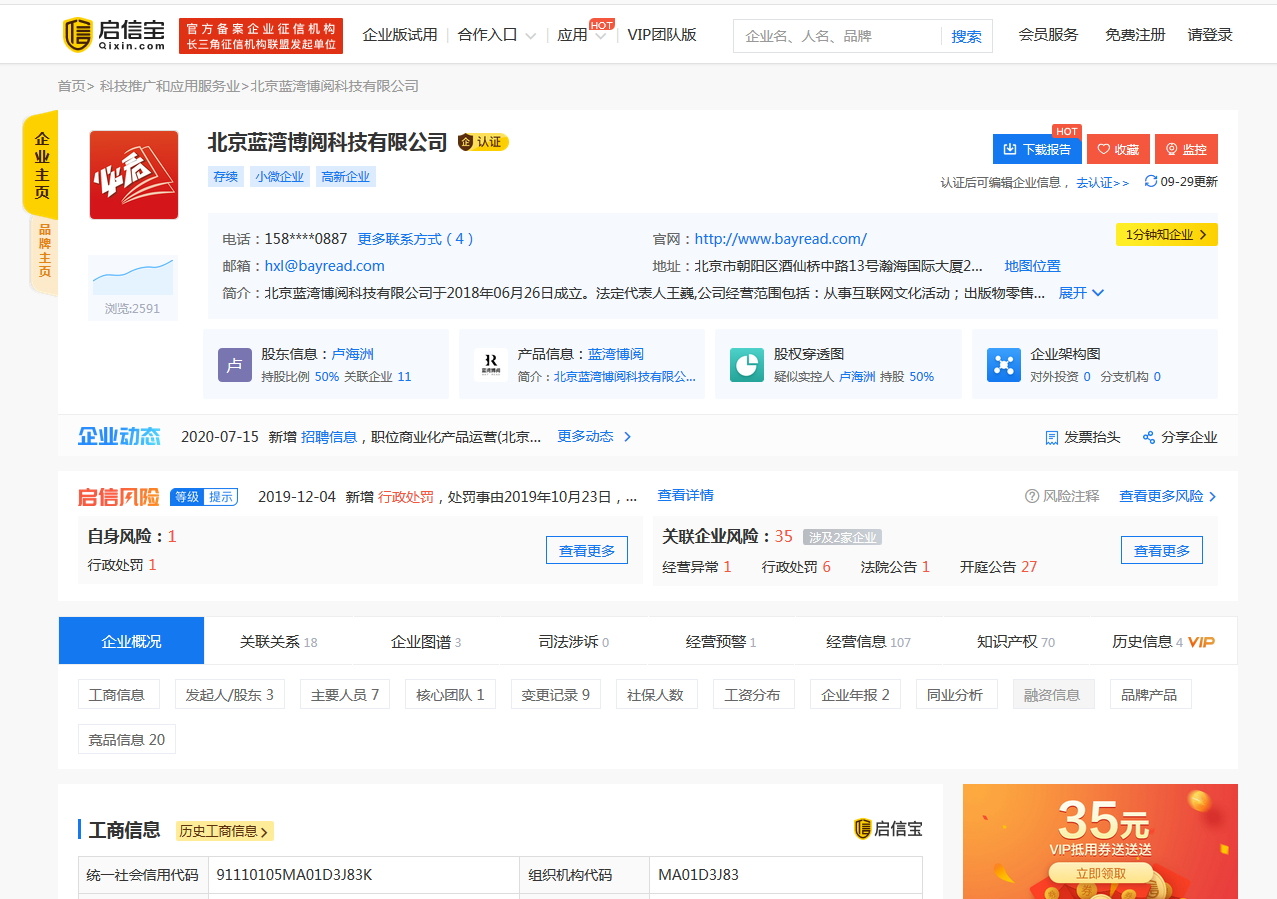
Task: Open 1分钟知企业 yellow button
Action: pyautogui.click(x=1167, y=235)
